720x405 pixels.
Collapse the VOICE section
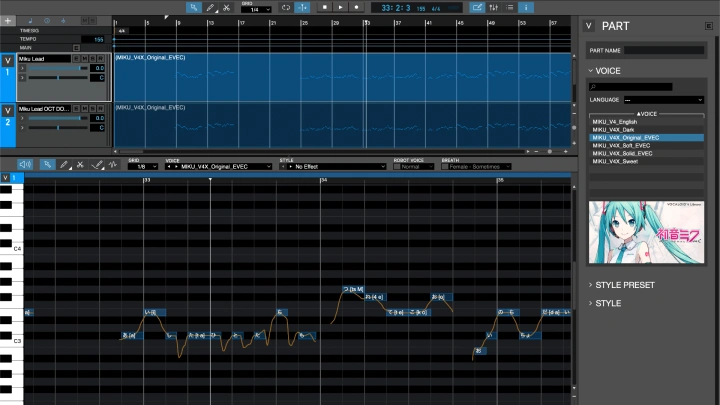591,71
